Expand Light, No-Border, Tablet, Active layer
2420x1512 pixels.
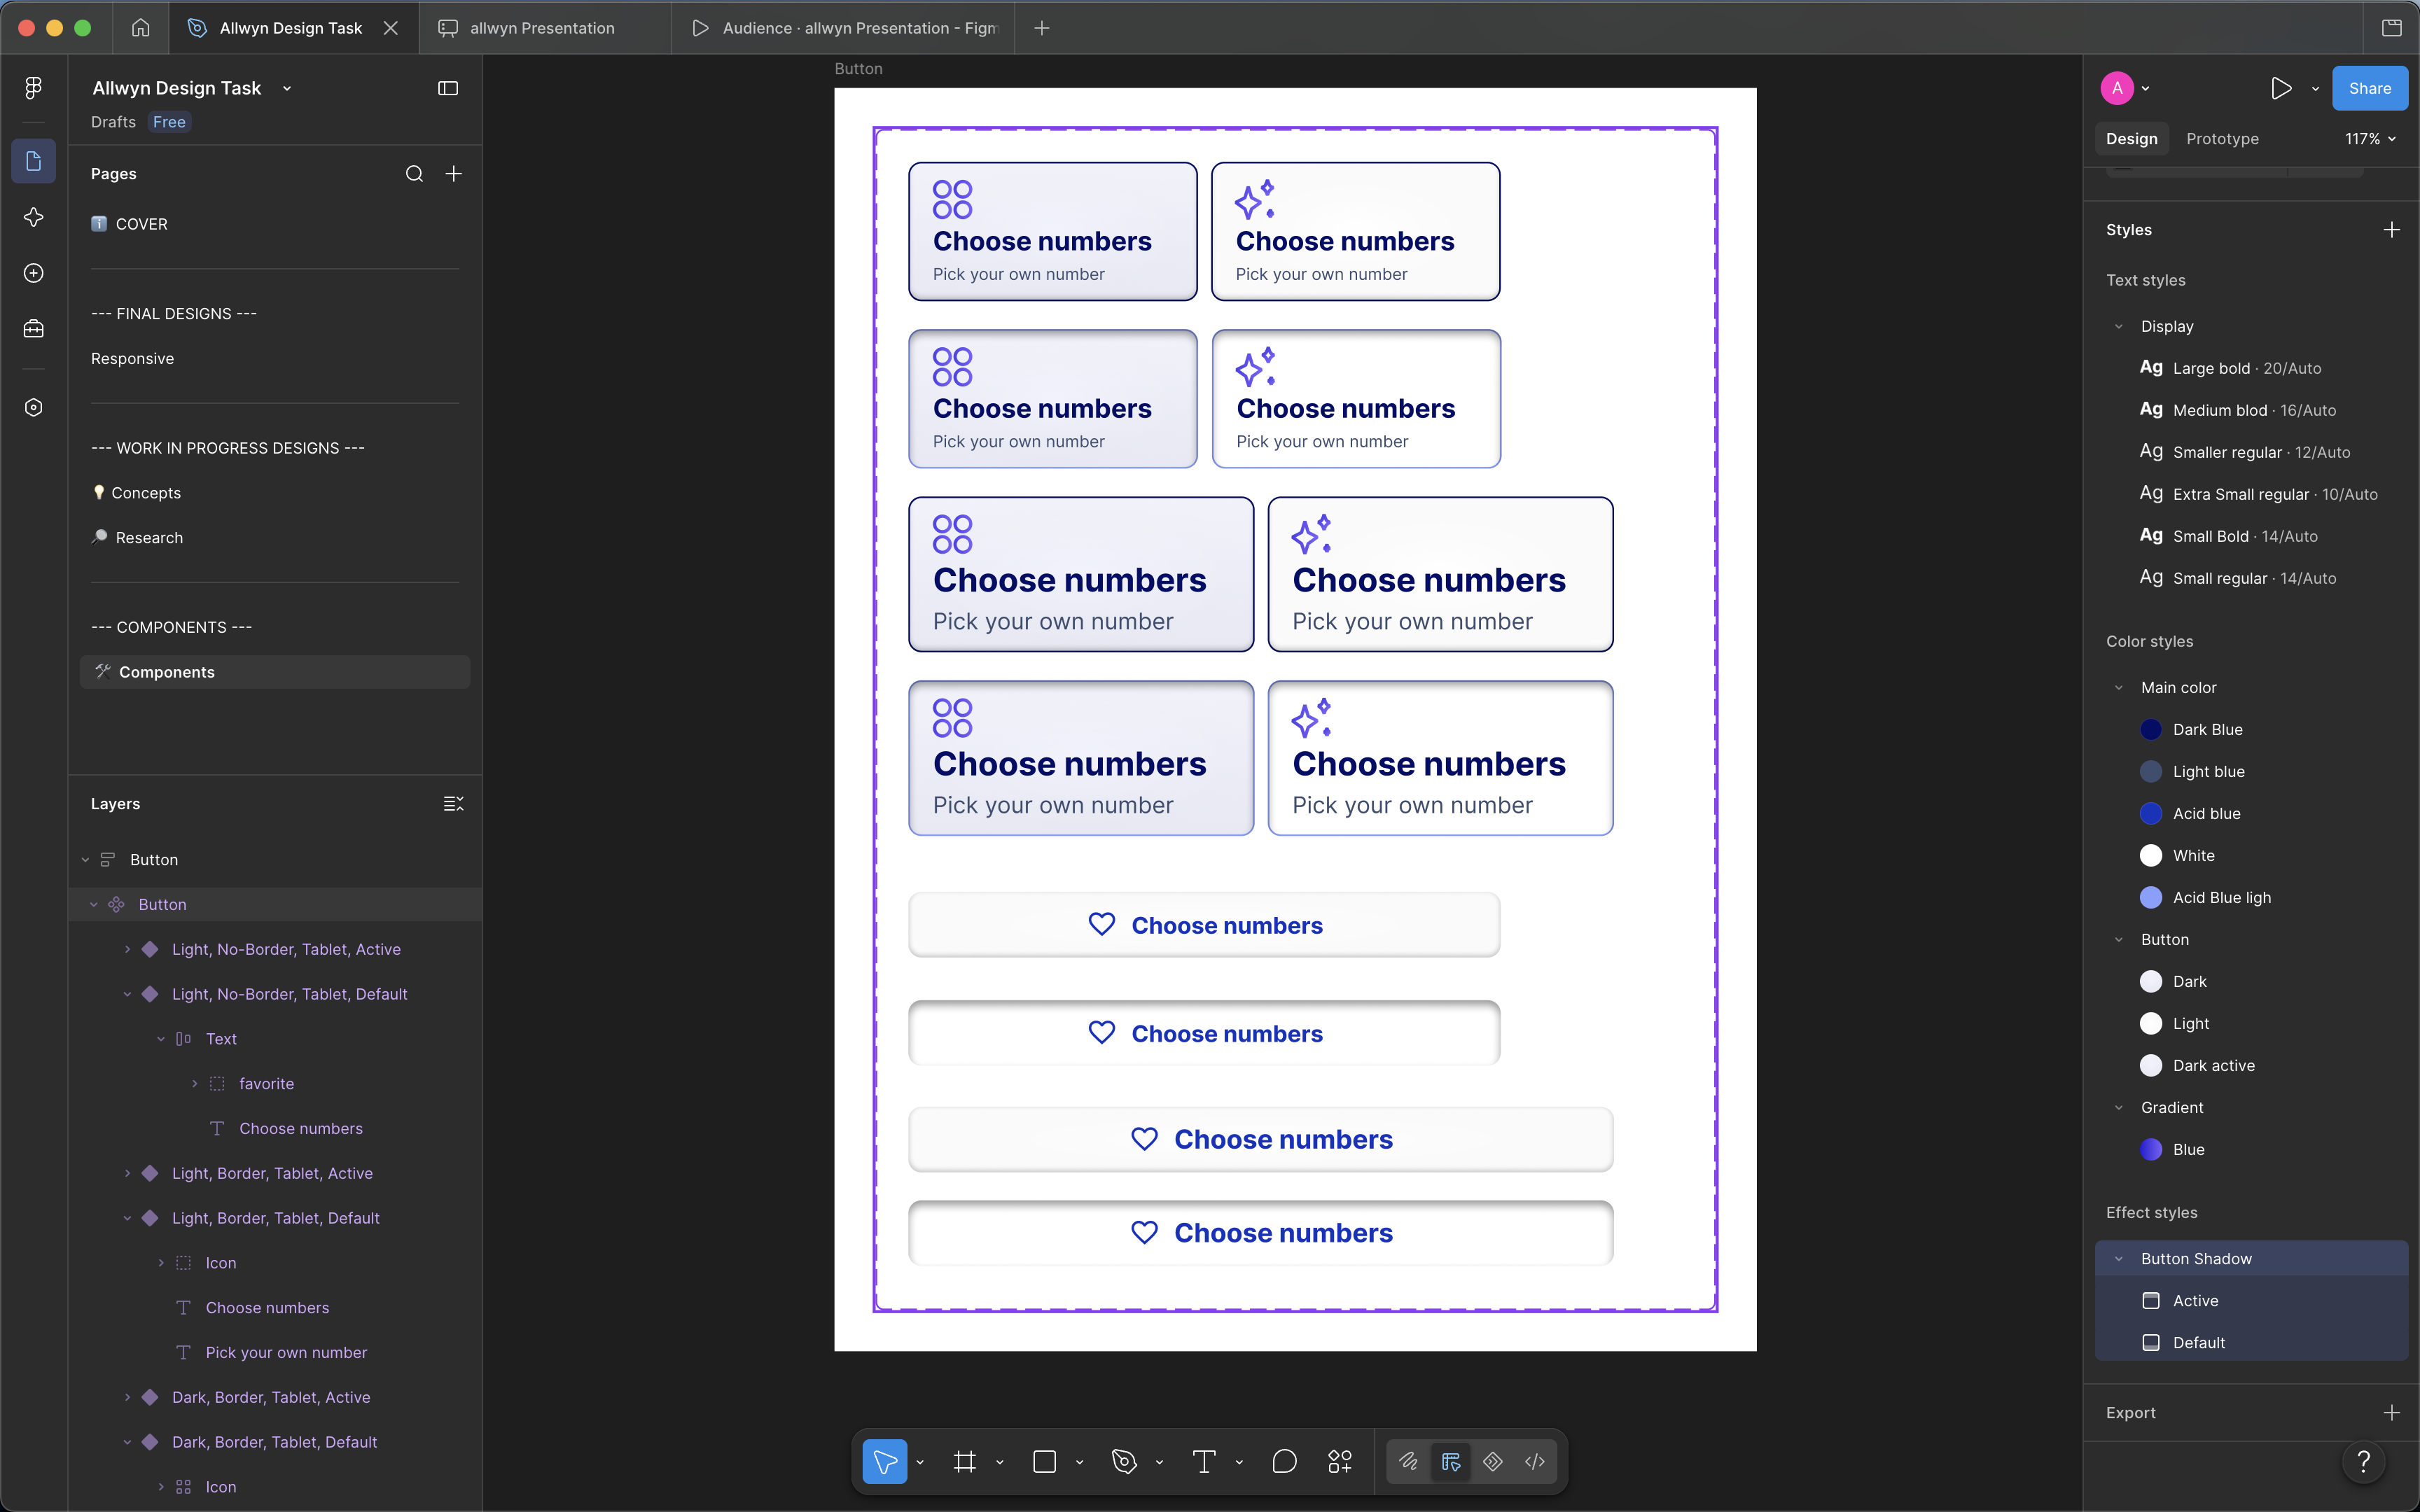pyautogui.click(x=127, y=950)
